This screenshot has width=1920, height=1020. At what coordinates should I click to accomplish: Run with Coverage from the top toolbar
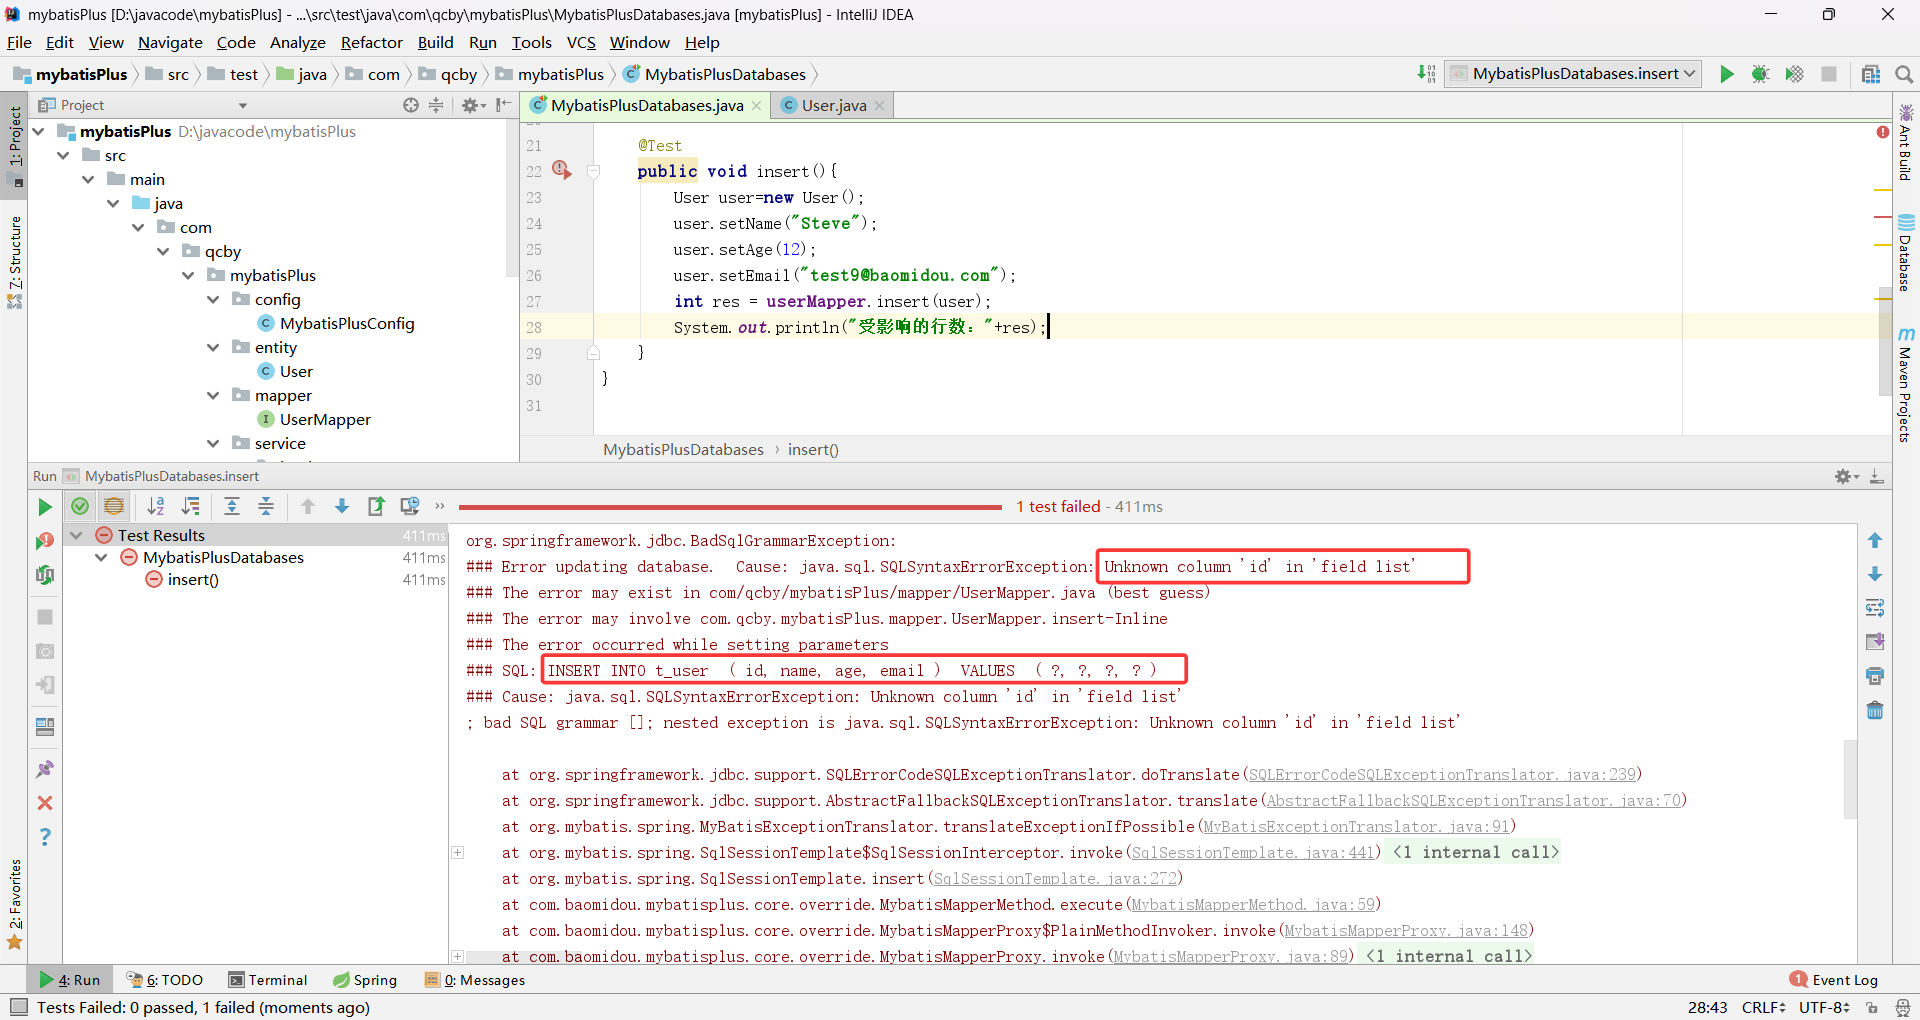[x=1795, y=74]
